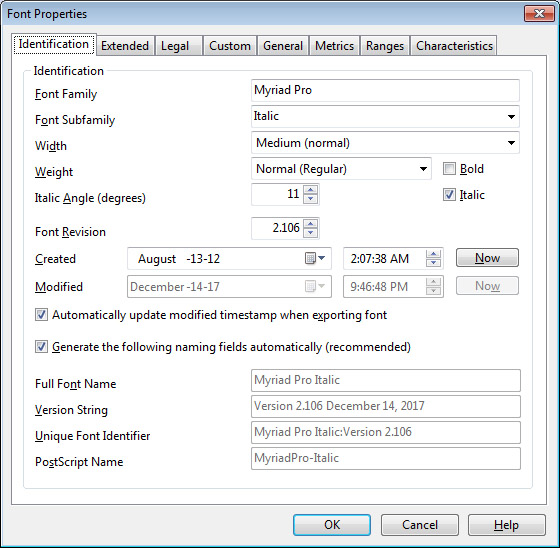Cancel the Font Properties dialog
The height and width of the screenshot is (548, 560).
click(420, 524)
